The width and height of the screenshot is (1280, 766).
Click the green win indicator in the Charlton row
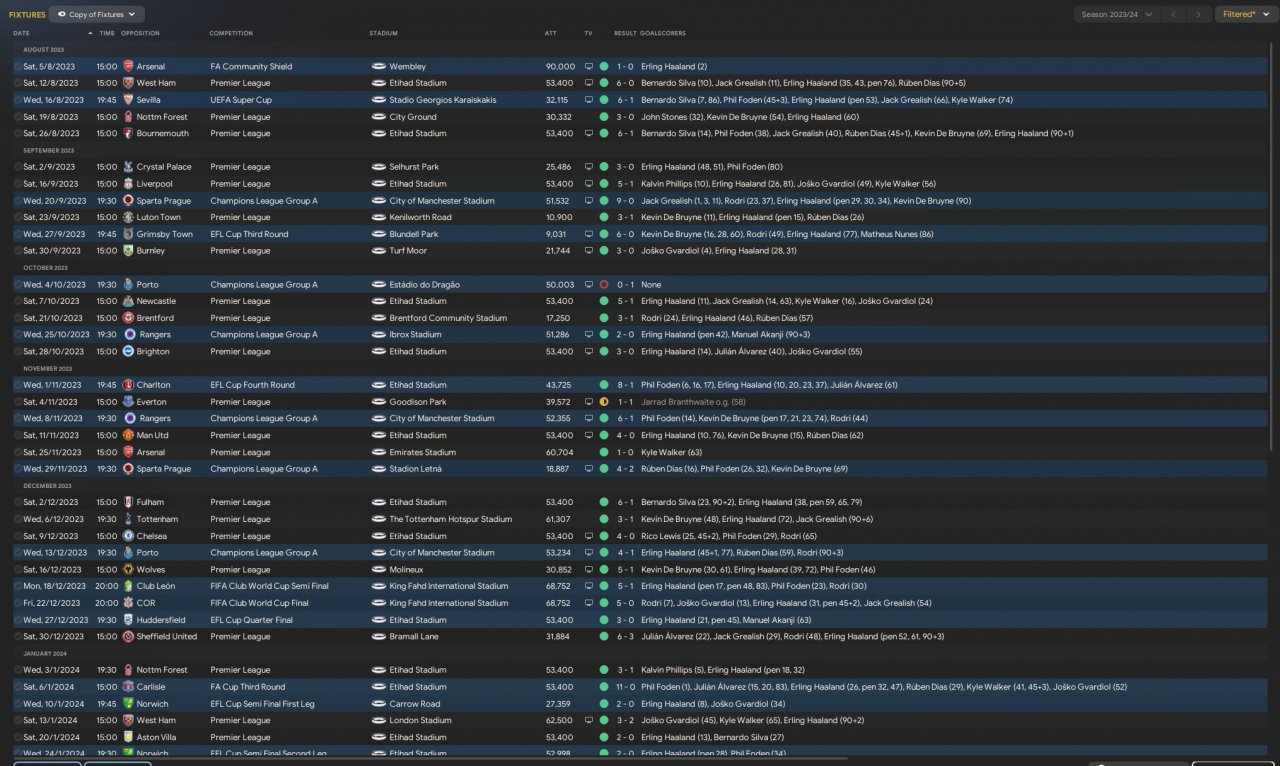click(x=604, y=385)
